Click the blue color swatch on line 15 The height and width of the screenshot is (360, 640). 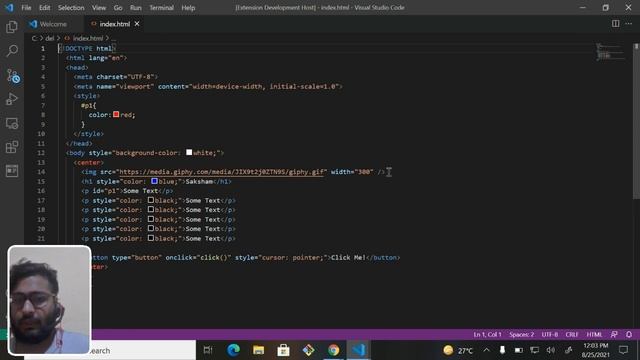point(154,181)
